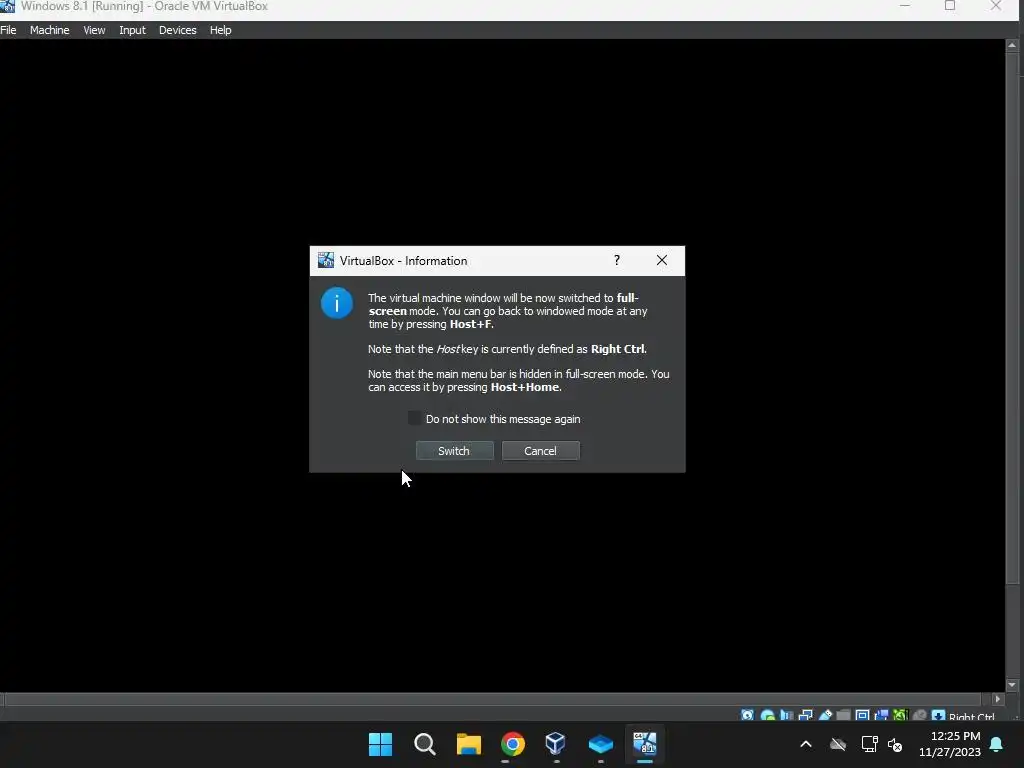1024x768 pixels.
Task: Click the keyboard capture arrow icon
Action: pyautogui.click(x=938, y=715)
